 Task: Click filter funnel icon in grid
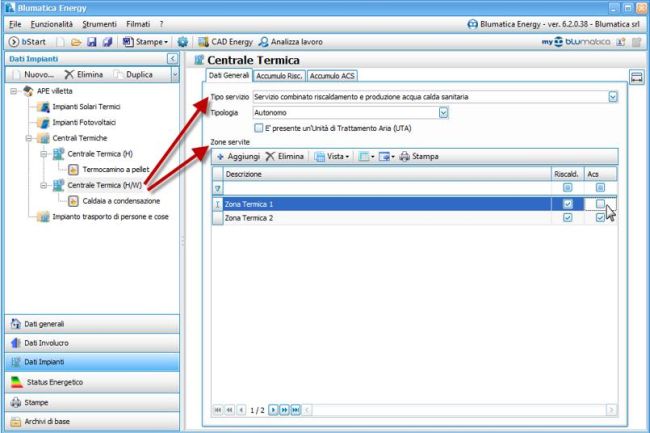coord(218,189)
